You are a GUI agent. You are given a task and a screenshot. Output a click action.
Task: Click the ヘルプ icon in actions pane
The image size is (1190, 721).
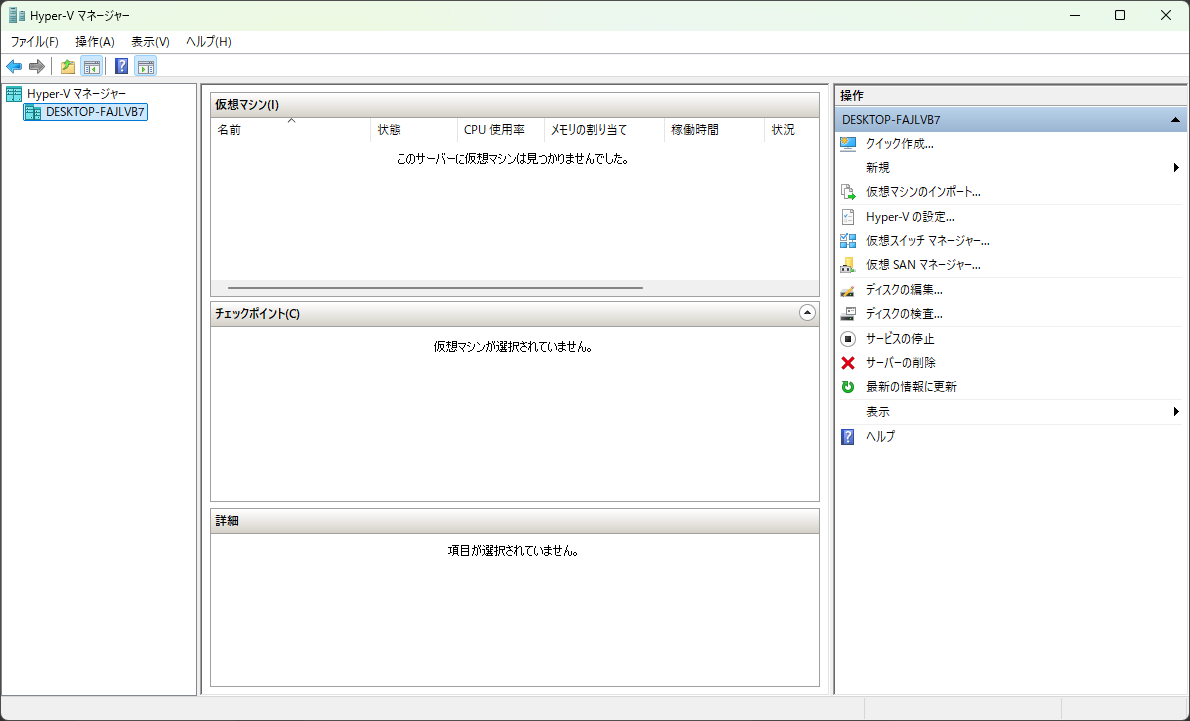pyautogui.click(x=848, y=437)
